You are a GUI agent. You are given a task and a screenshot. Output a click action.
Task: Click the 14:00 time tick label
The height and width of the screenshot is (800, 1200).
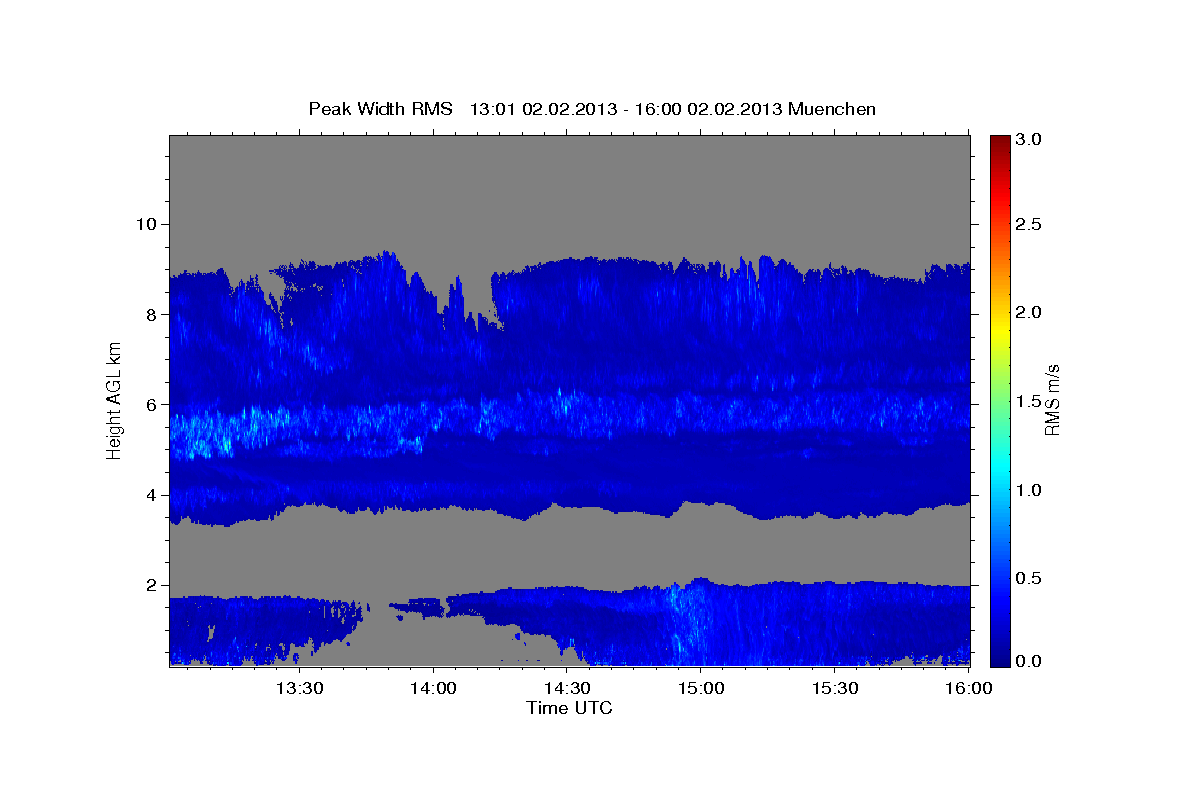tap(433, 688)
